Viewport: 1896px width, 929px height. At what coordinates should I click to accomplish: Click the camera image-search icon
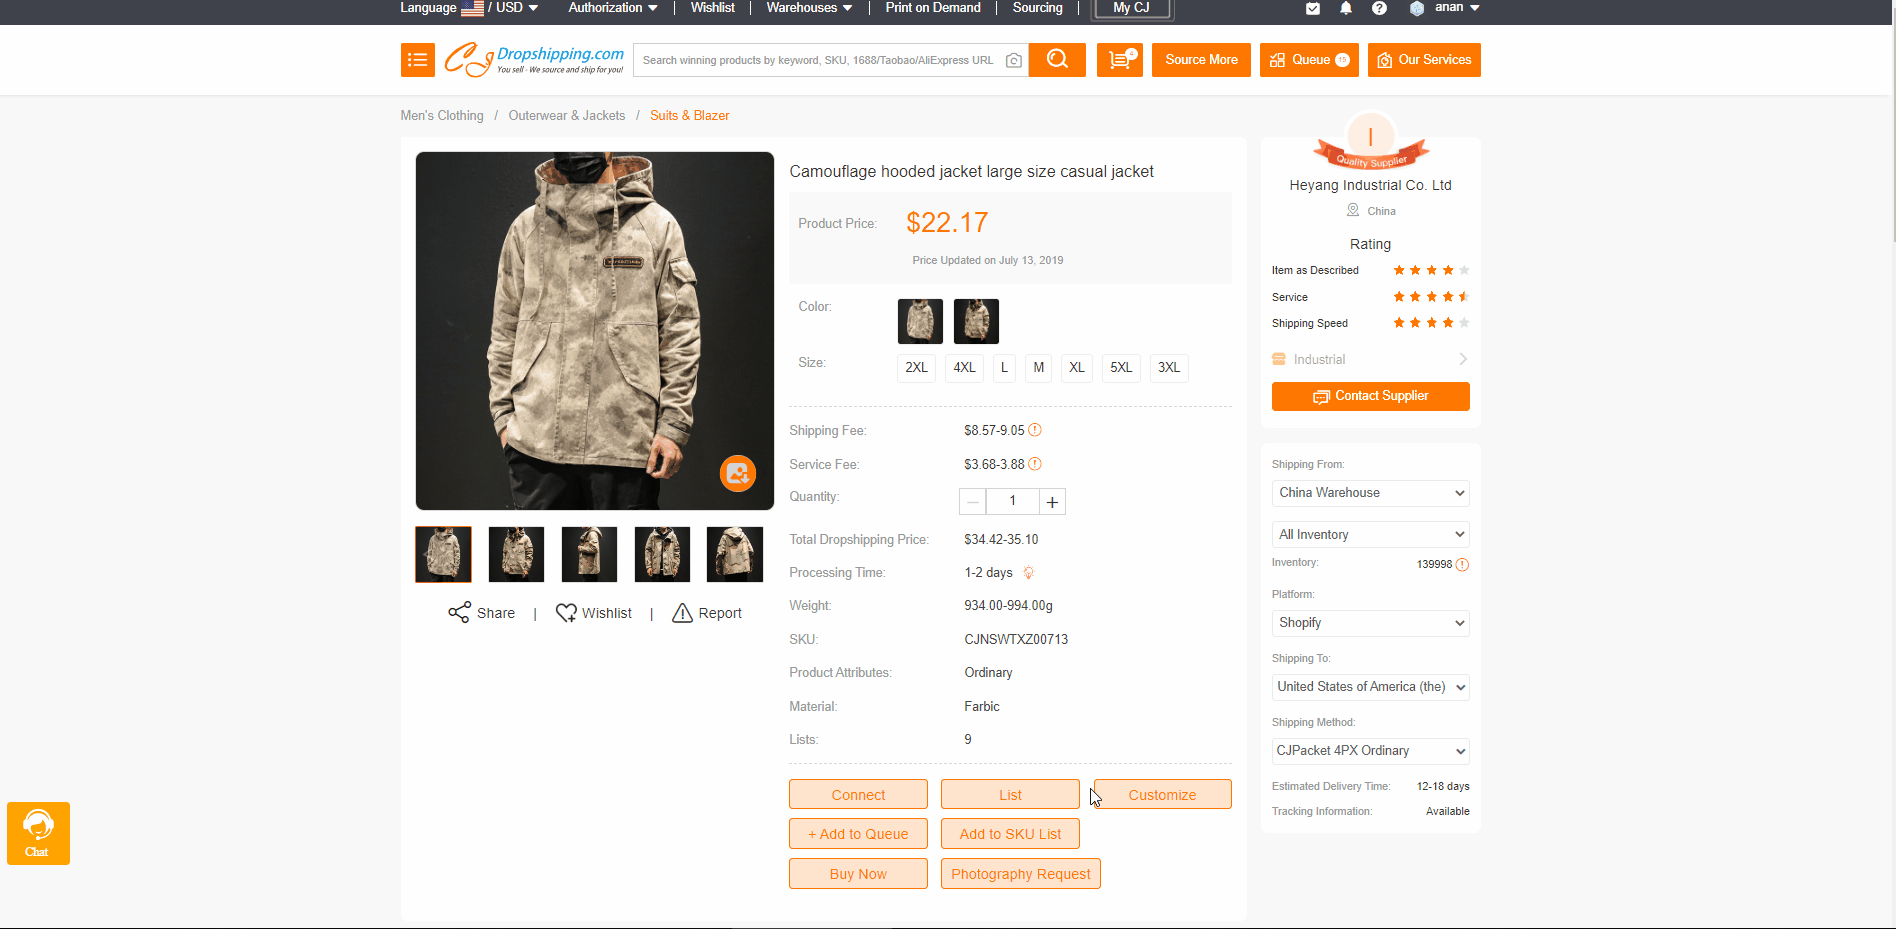click(x=1013, y=60)
